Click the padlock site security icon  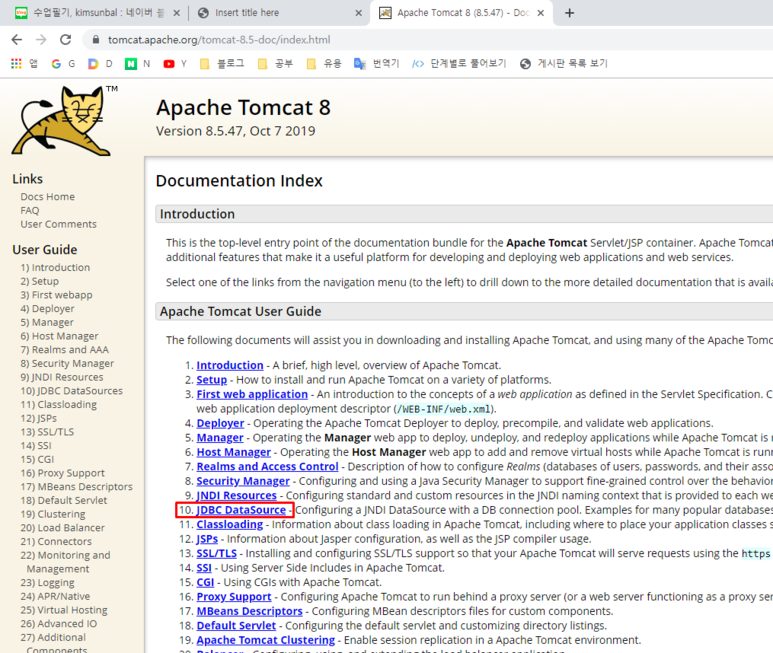coord(96,40)
